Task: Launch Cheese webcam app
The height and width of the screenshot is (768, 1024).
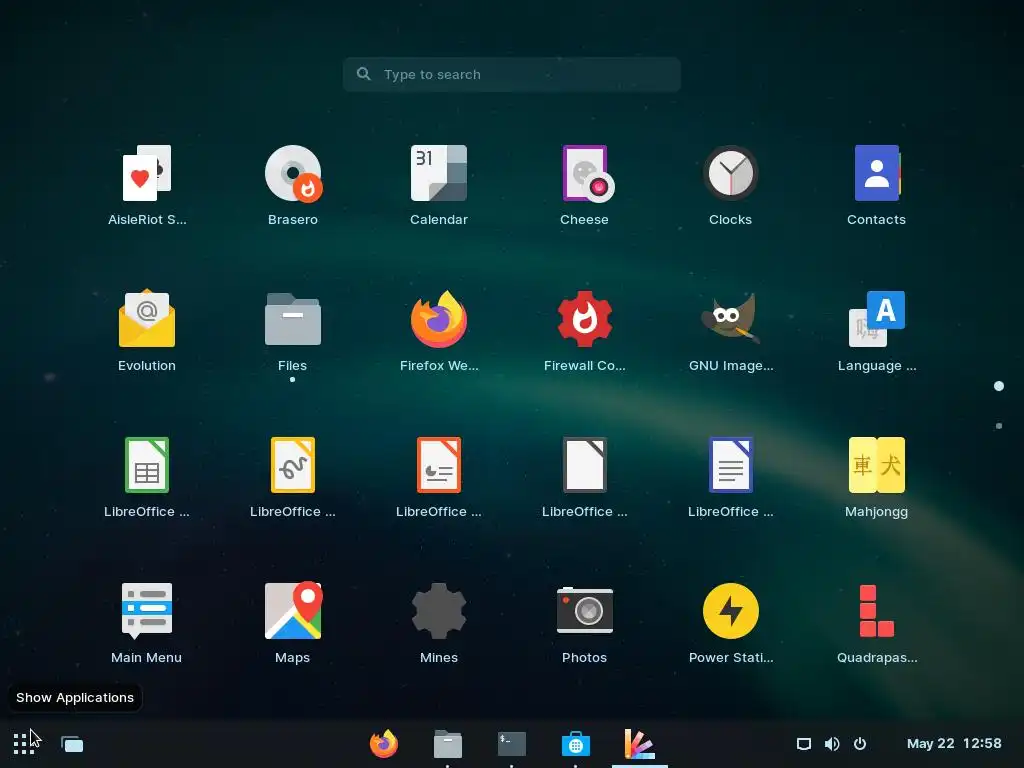Action: 584,185
